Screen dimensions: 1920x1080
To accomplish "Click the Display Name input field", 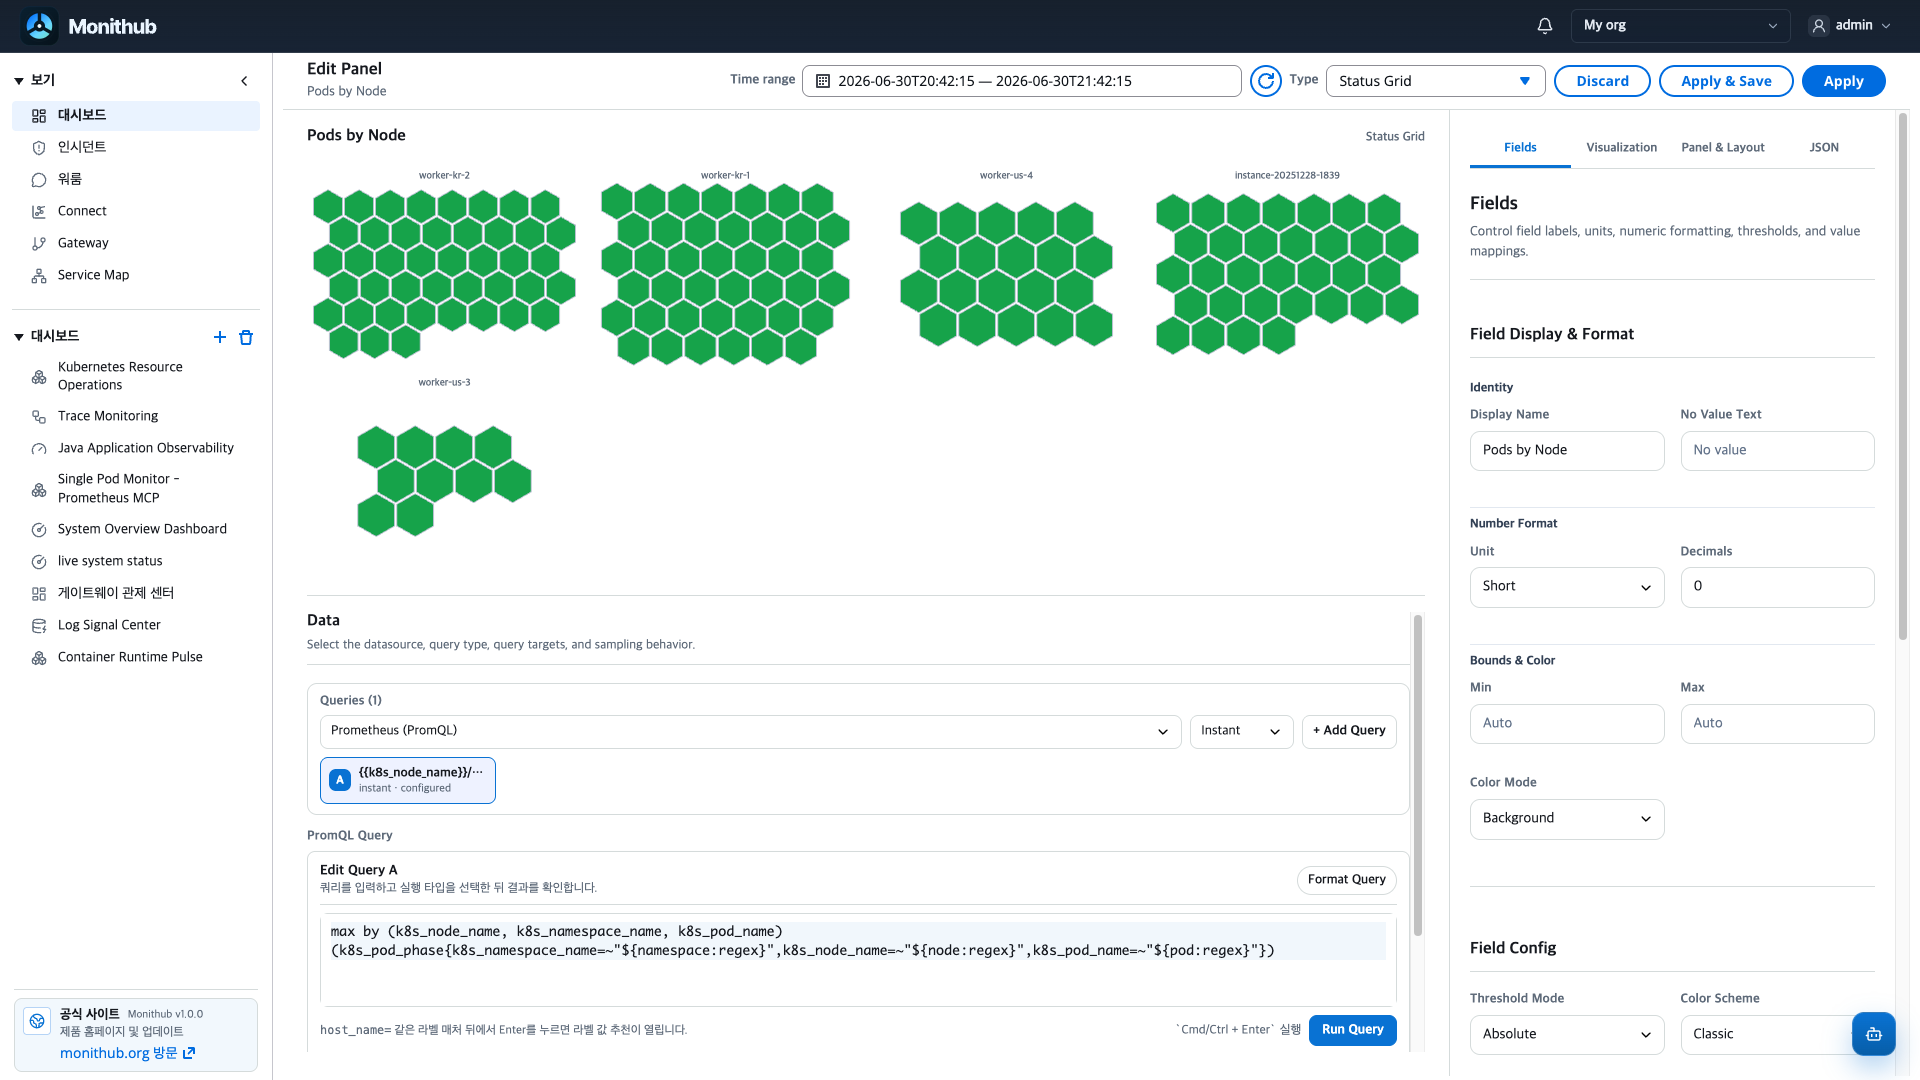I will pos(1567,451).
